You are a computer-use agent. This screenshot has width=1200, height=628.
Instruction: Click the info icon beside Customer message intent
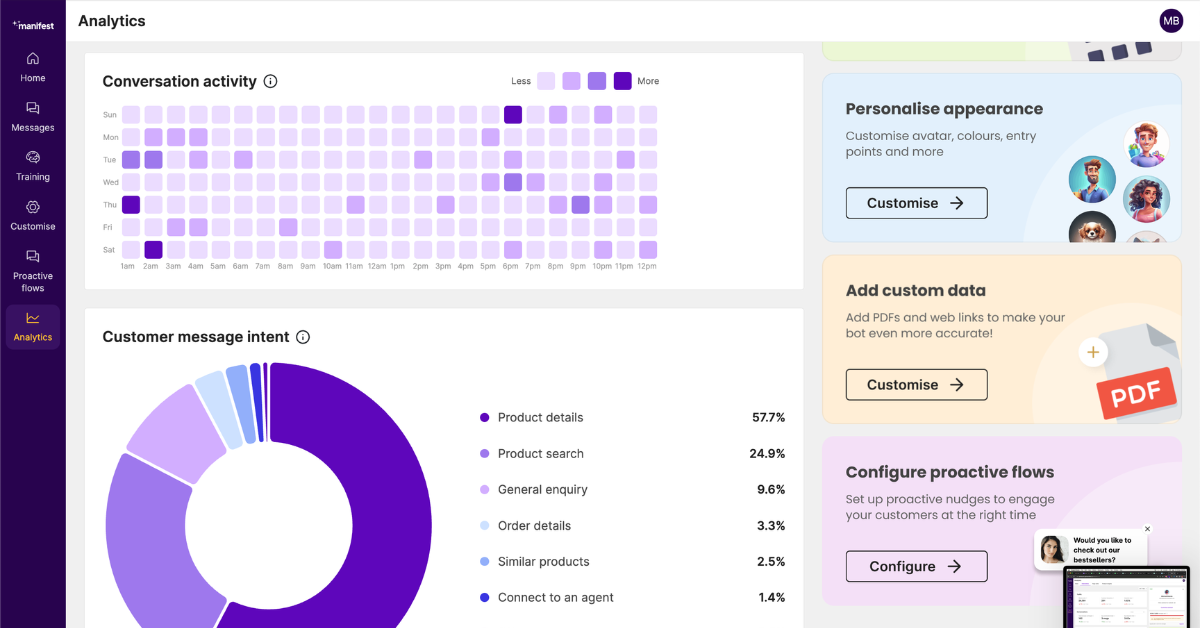(x=303, y=337)
